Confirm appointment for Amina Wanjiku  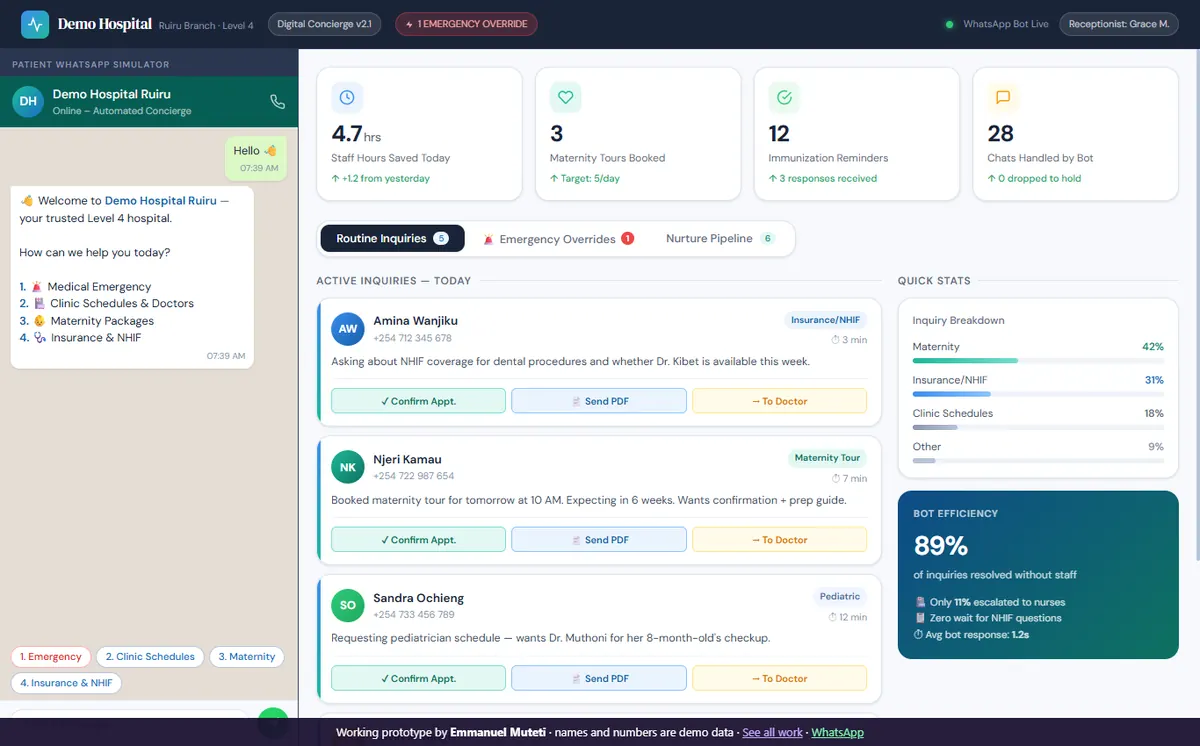(418, 401)
